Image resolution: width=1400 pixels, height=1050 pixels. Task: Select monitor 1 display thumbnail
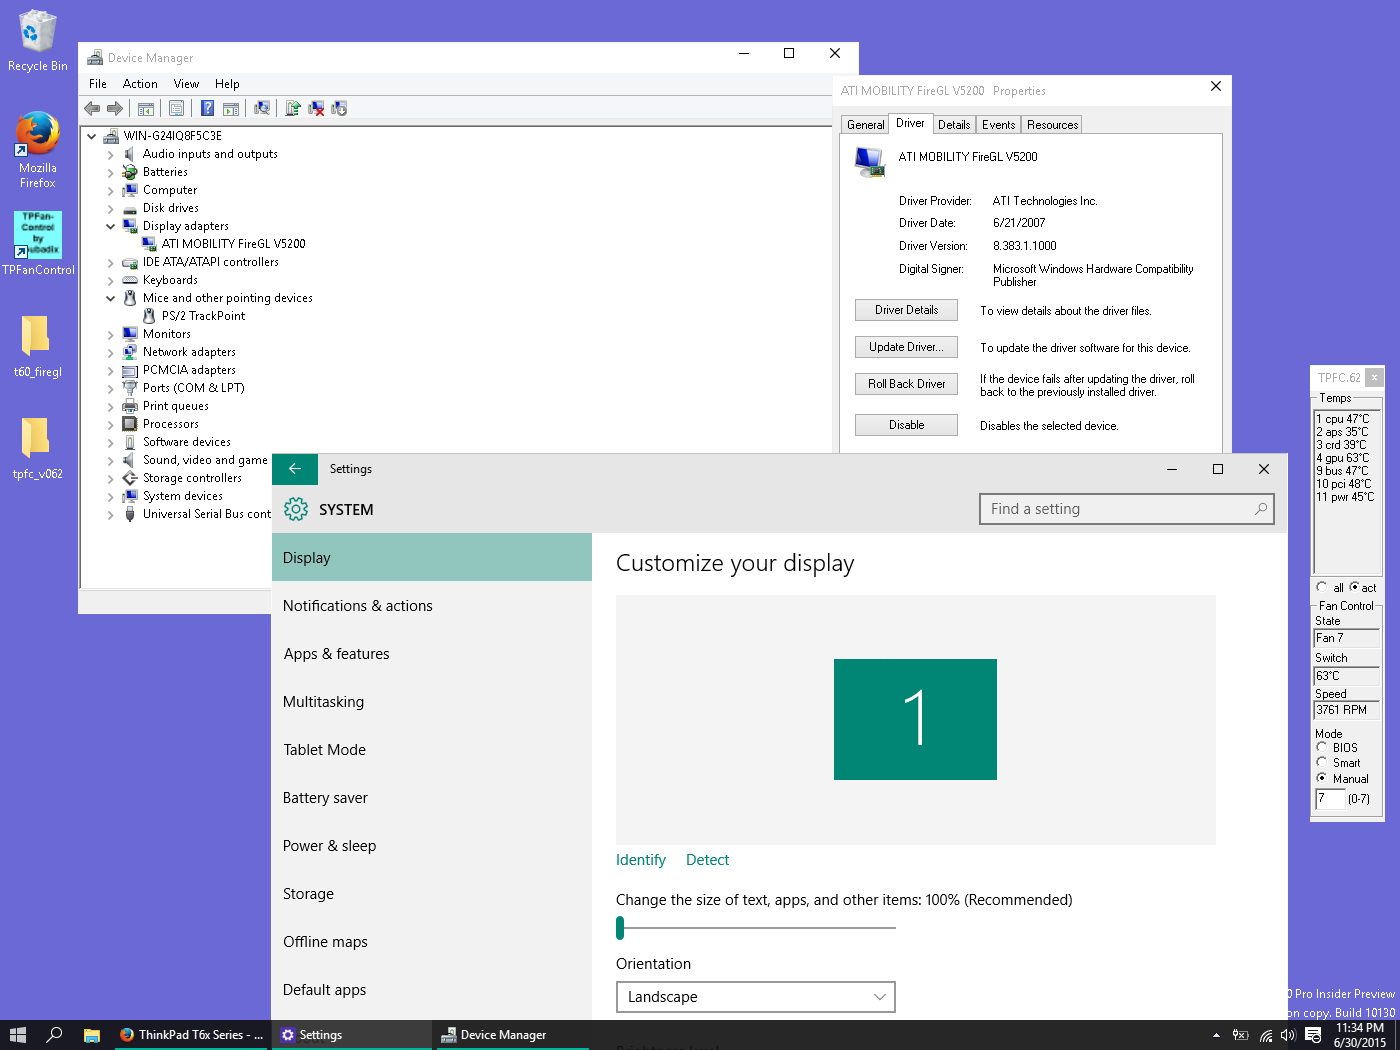tap(915, 719)
